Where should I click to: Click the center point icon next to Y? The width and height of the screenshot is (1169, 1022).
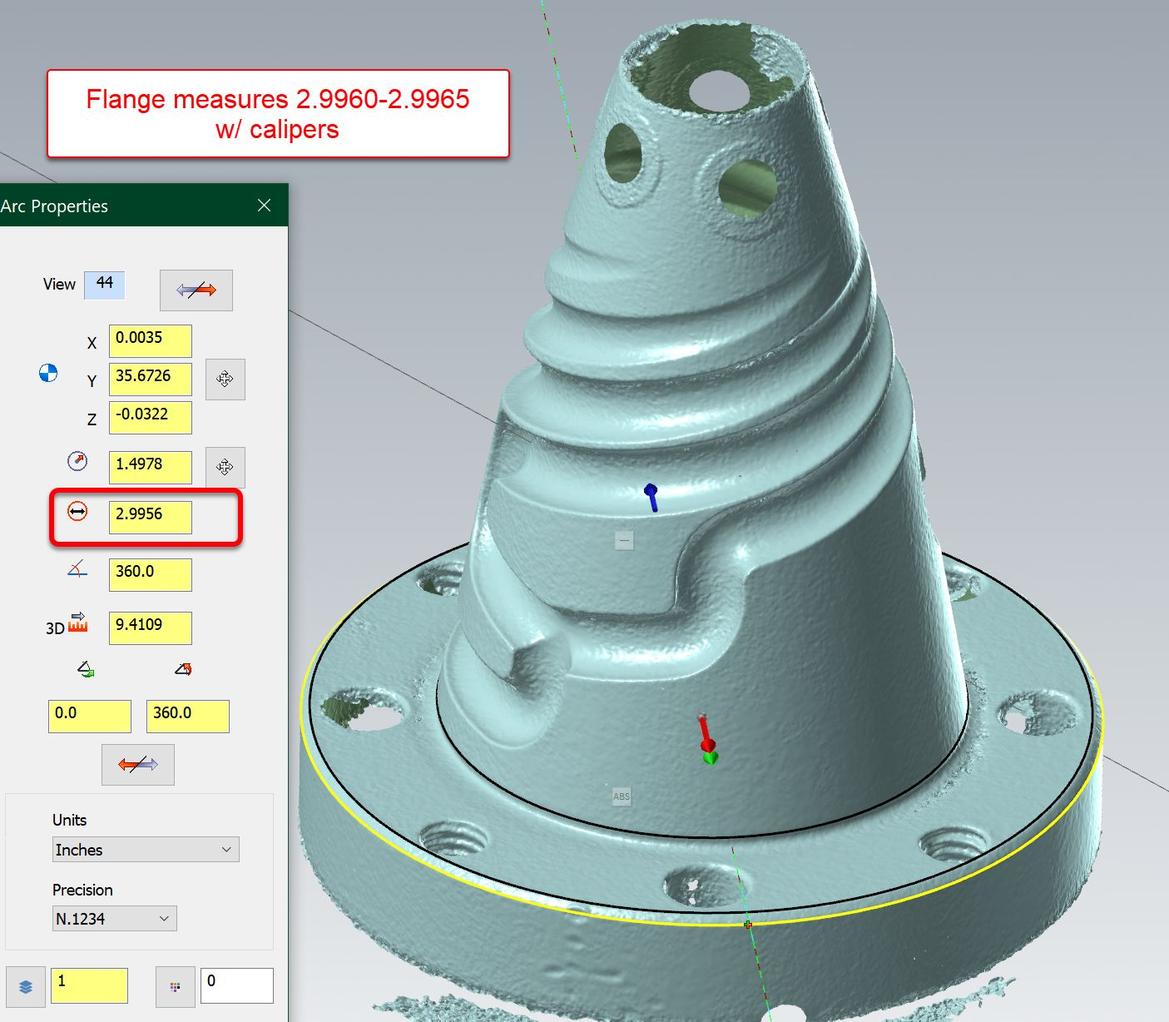[48, 373]
